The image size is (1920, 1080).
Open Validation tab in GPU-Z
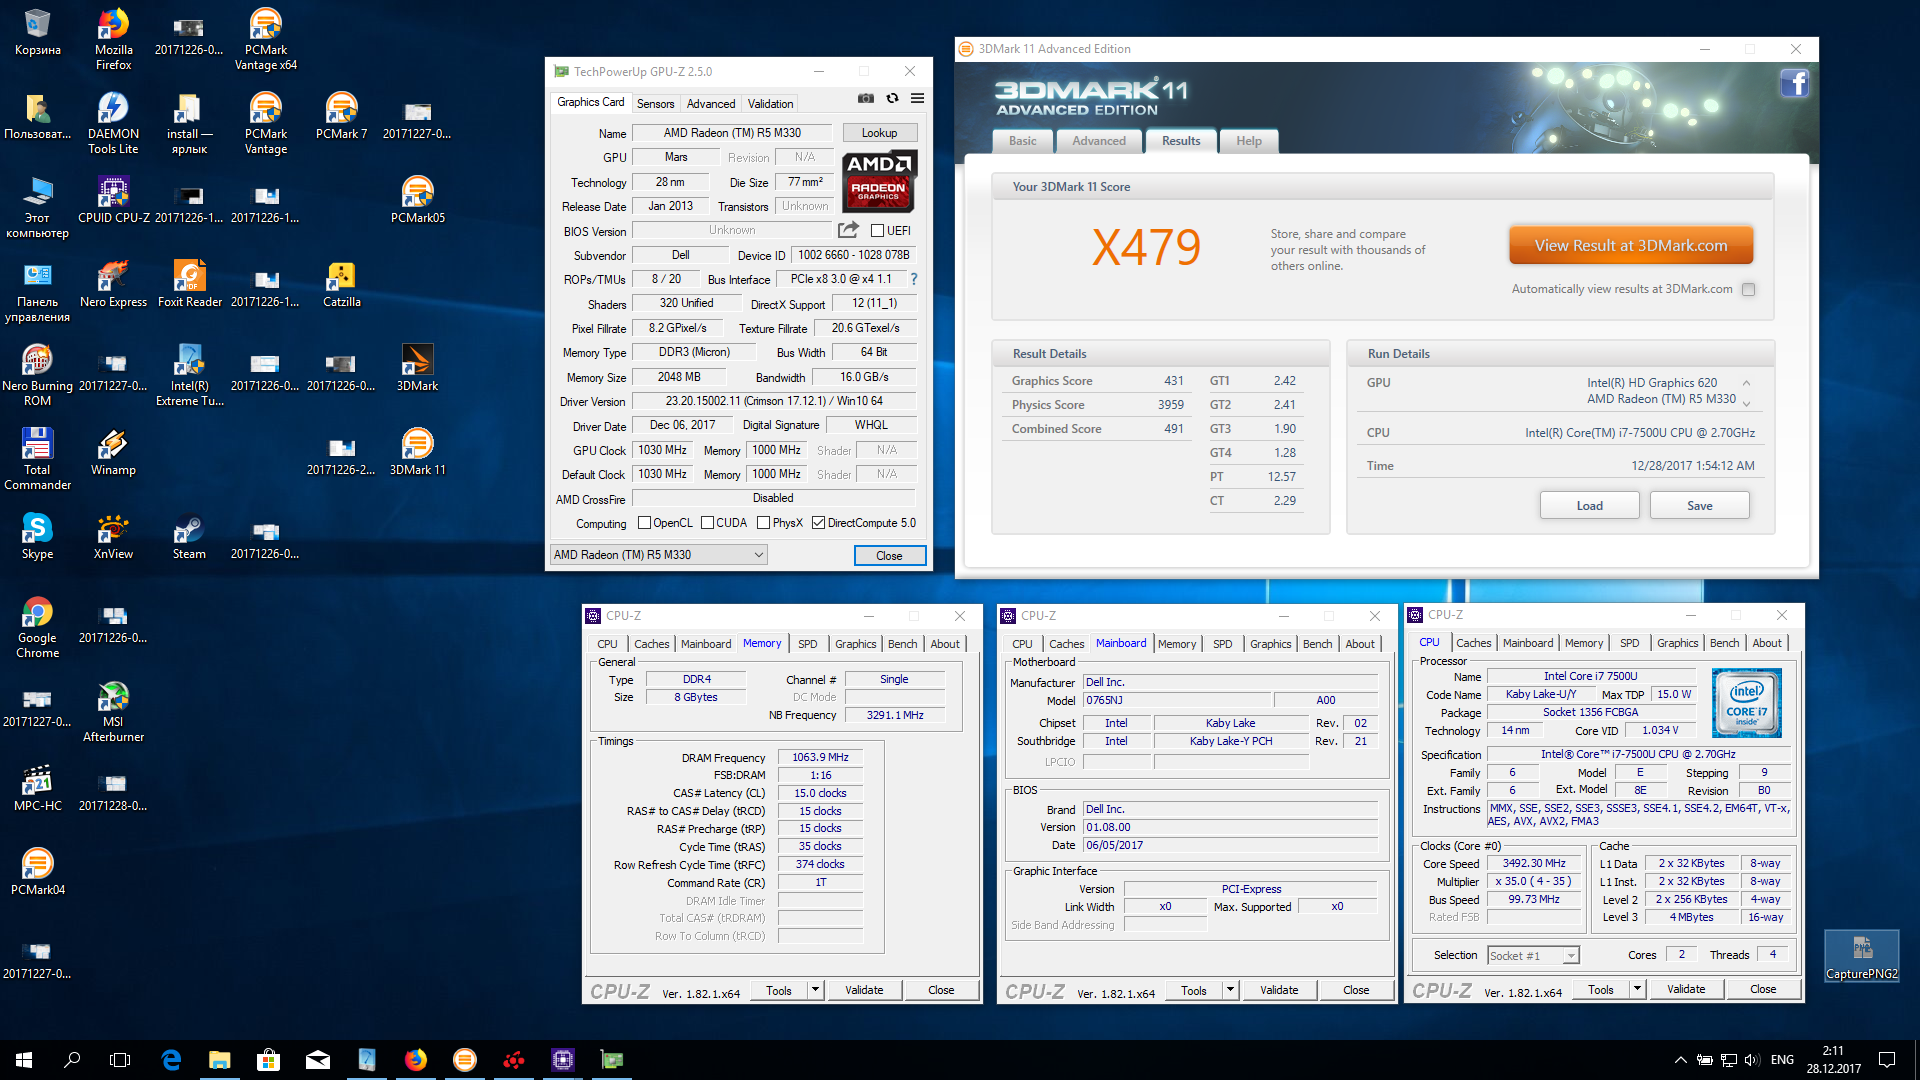pyautogui.click(x=770, y=104)
